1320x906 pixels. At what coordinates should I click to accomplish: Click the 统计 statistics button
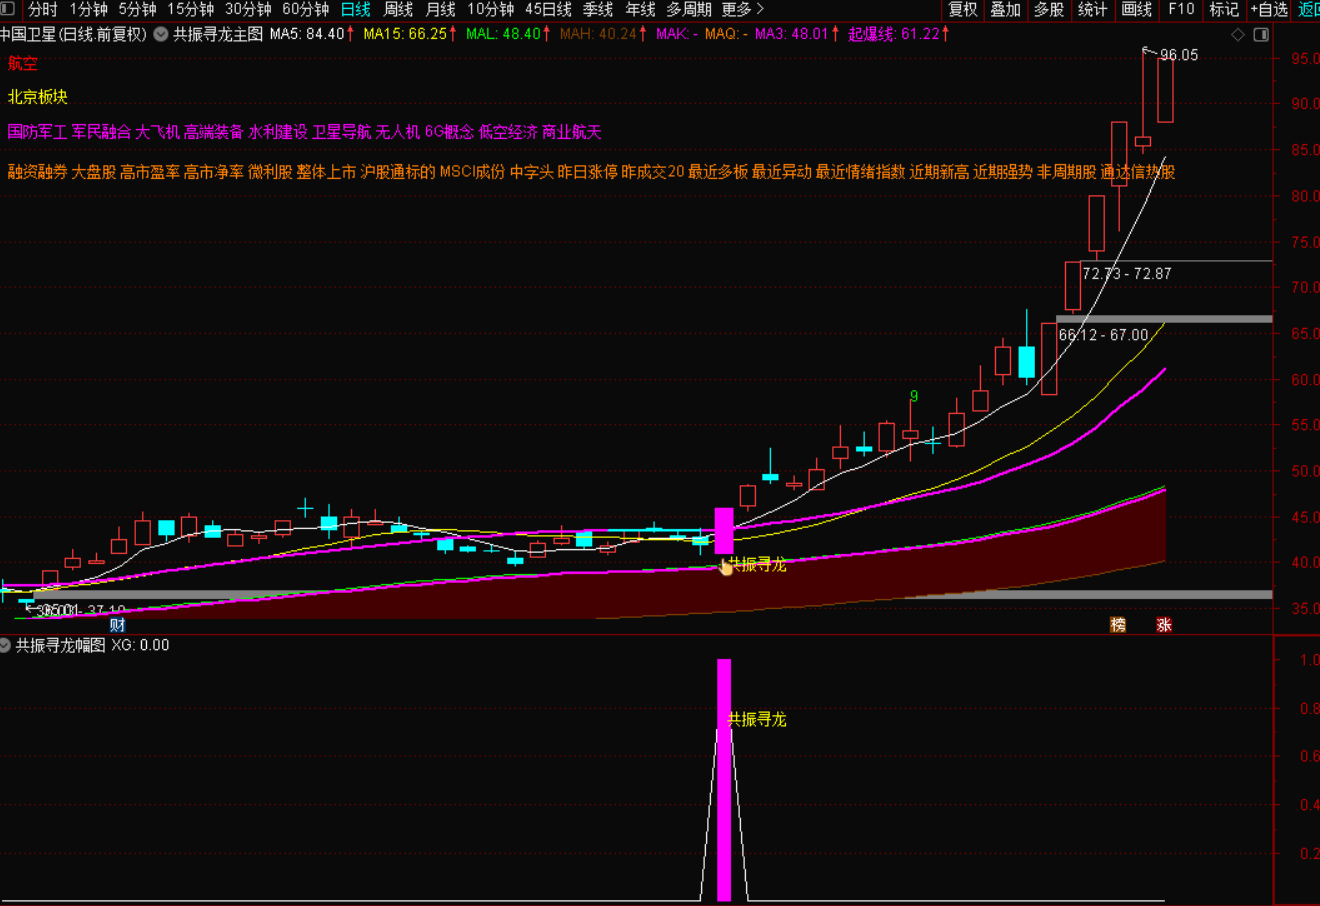tap(1092, 9)
